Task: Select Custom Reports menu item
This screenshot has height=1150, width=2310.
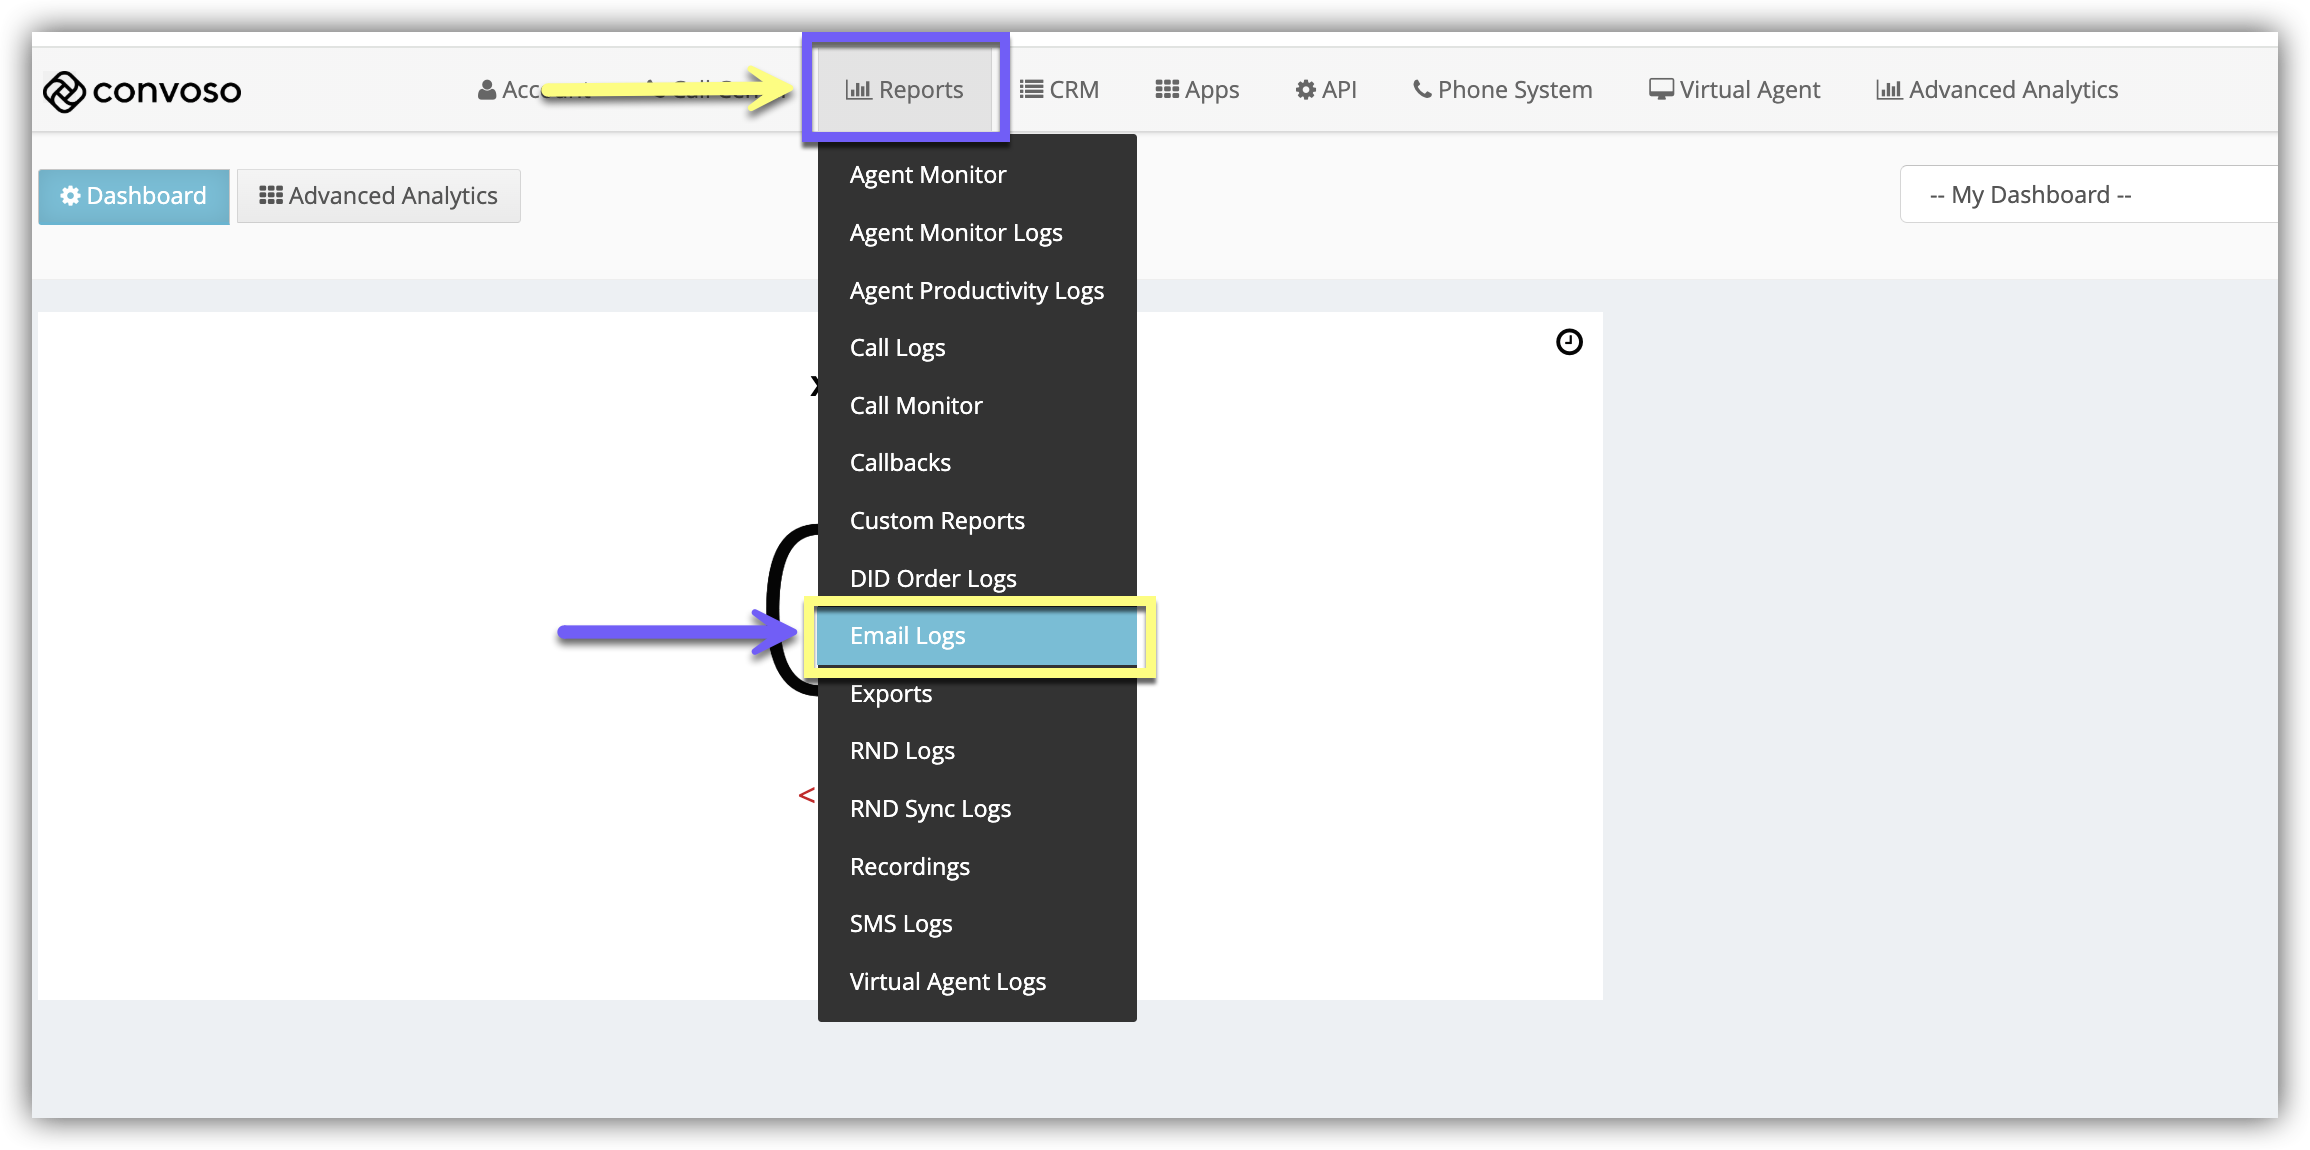Action: tap(937, 521)
